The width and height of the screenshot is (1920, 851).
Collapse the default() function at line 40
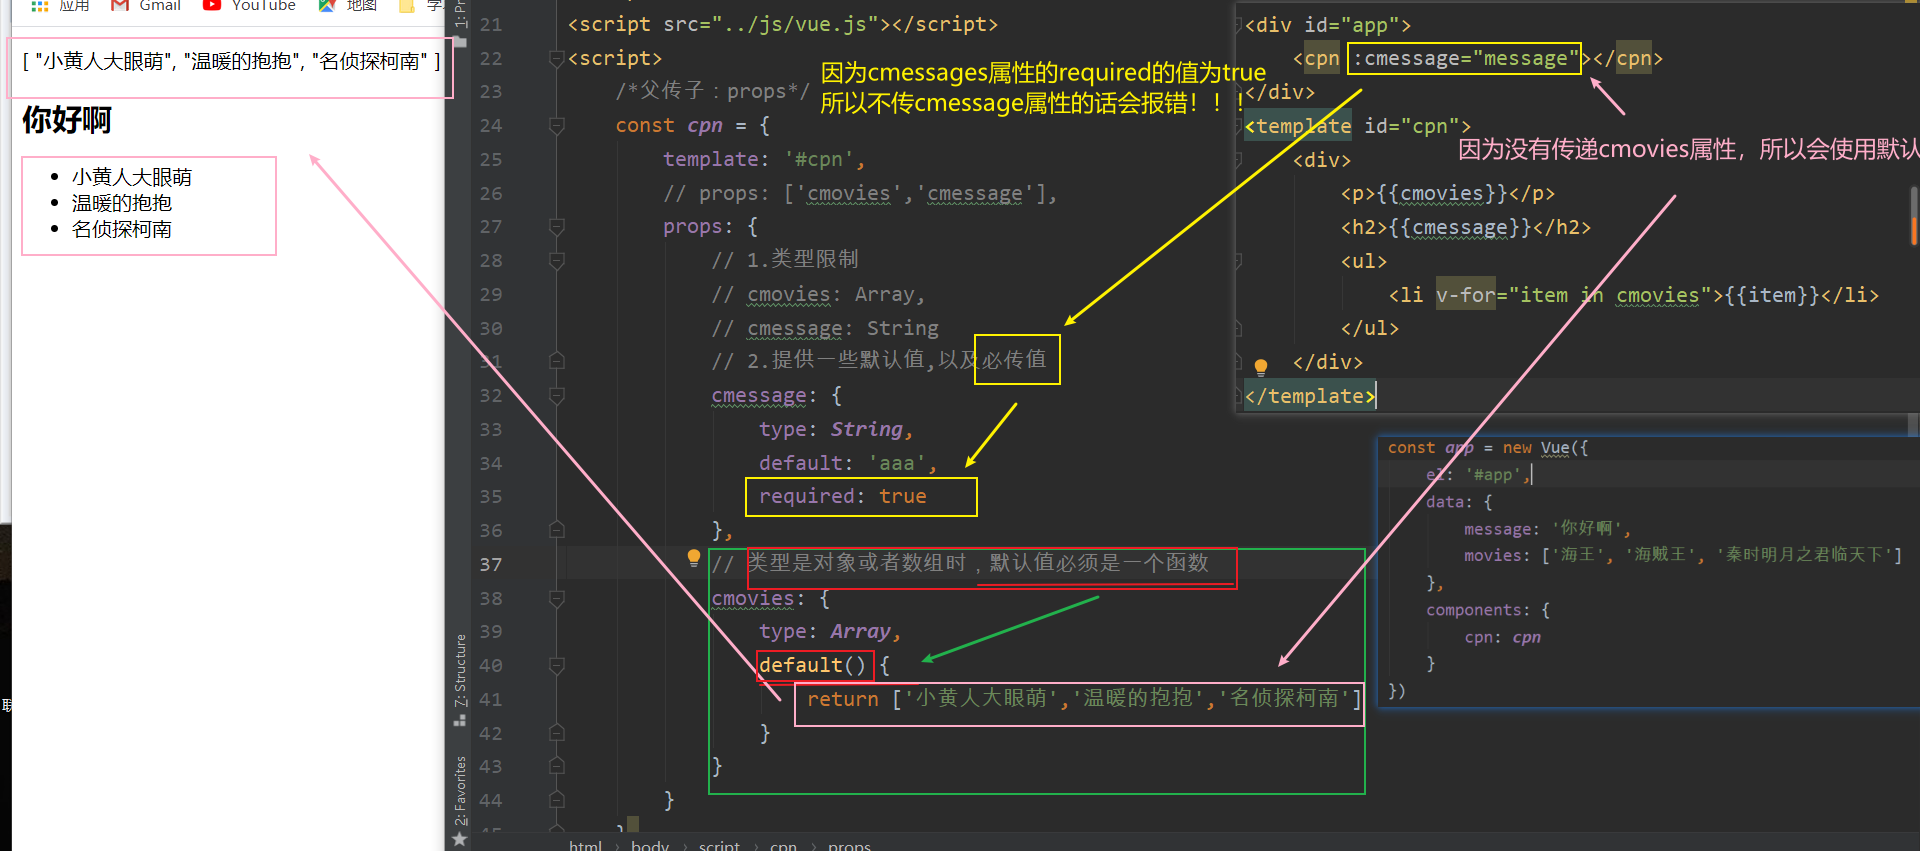pyautogui.click(x=557, y=666)
